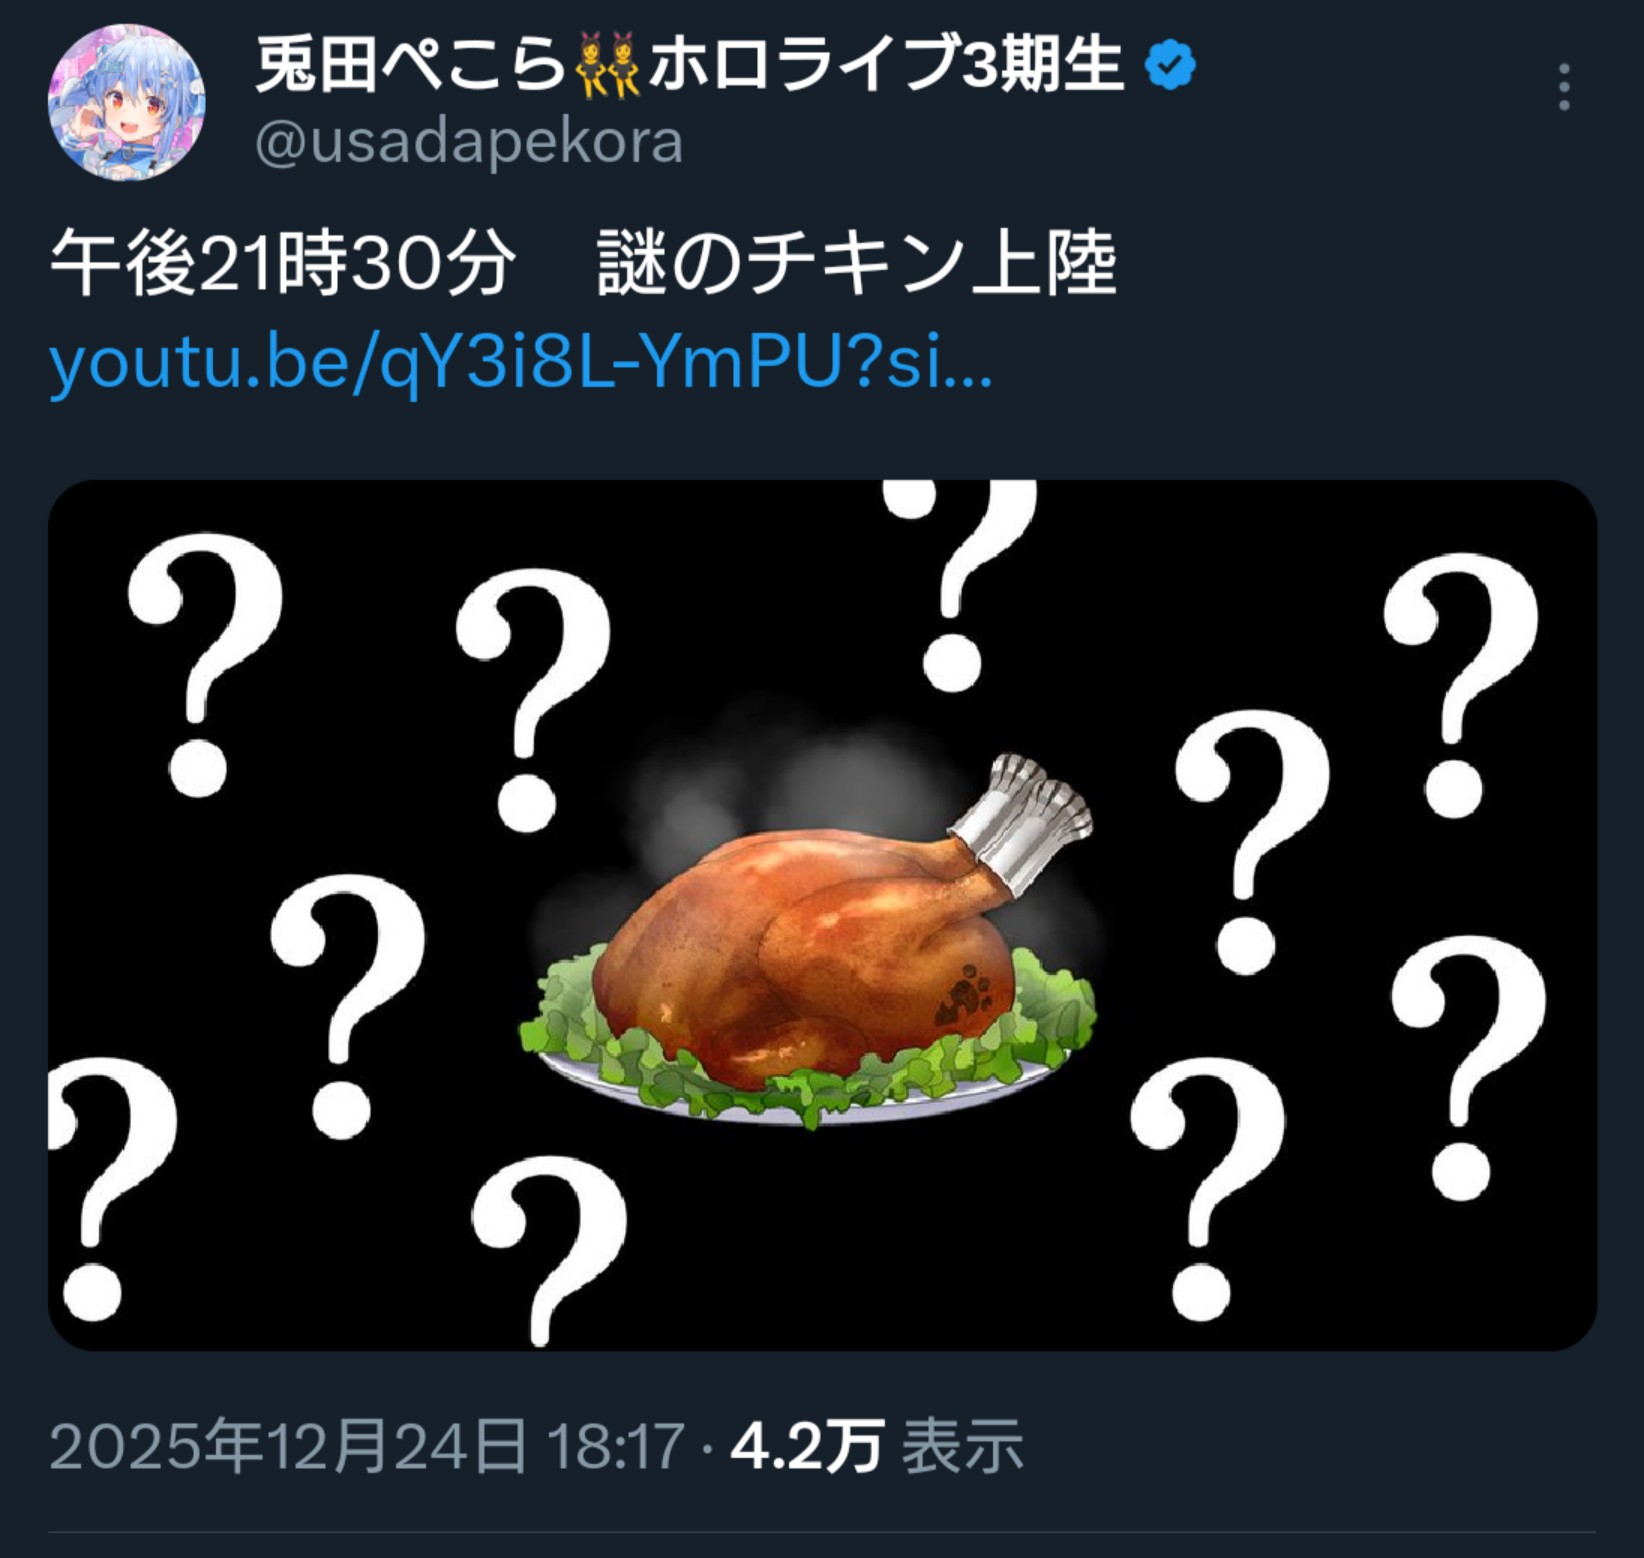Image resolution: width=1644 pixels, height=1558 pixels.
Task: Select the display name 兎田ぺこら
Action: pyautogui.click(x=411, y=66)
